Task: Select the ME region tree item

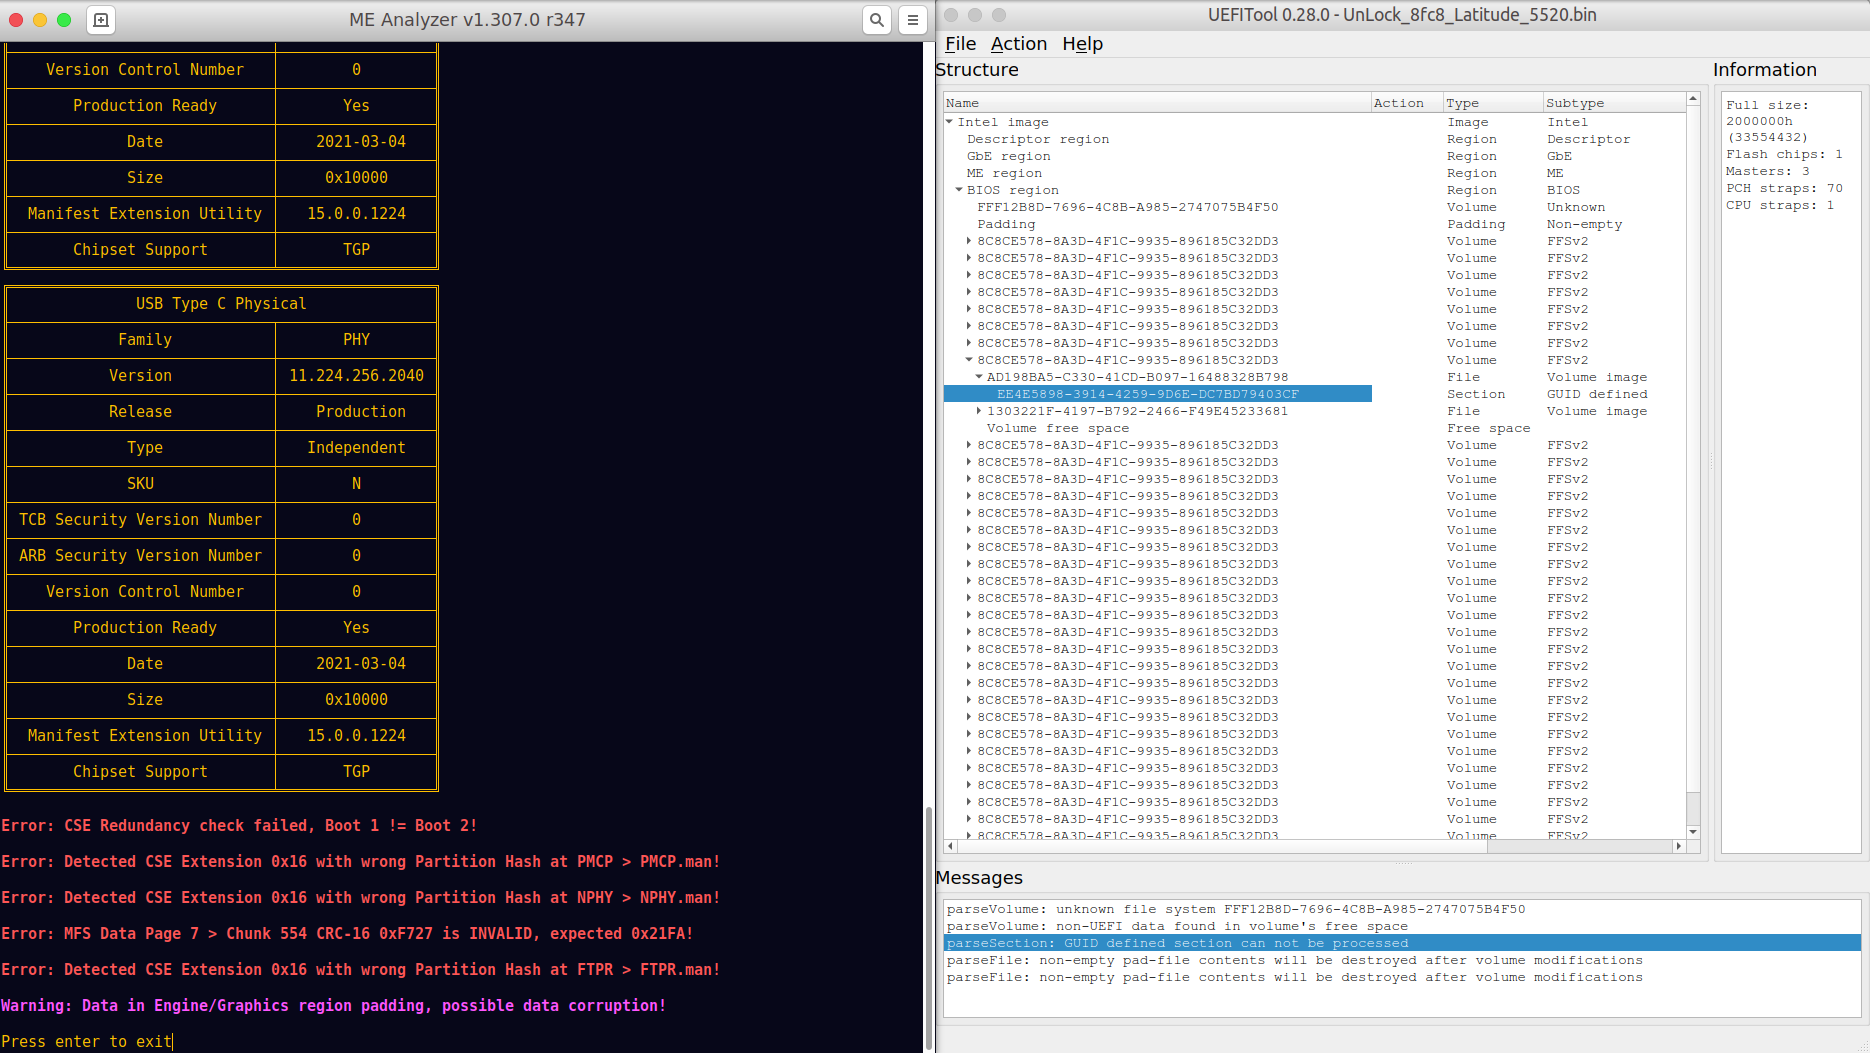Action: tap(1004, 173)
